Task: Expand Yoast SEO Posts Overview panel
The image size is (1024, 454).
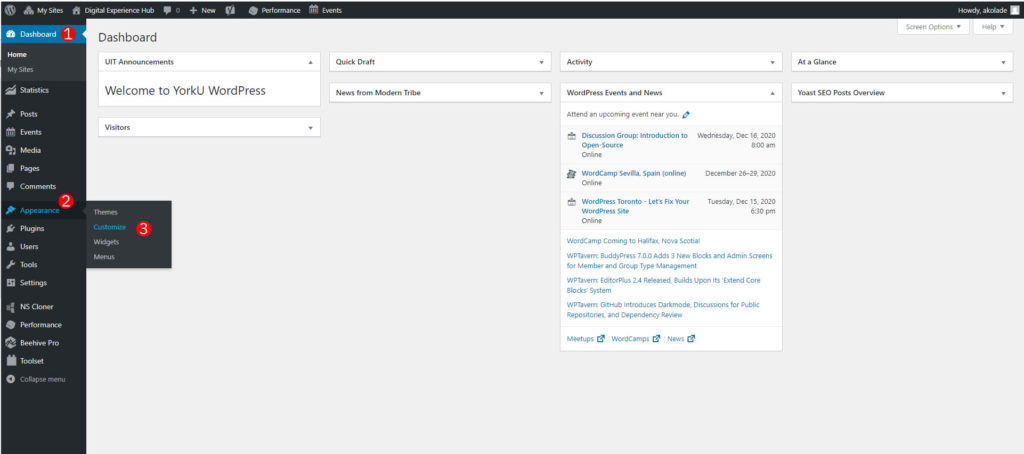Action: (1003, 93)
